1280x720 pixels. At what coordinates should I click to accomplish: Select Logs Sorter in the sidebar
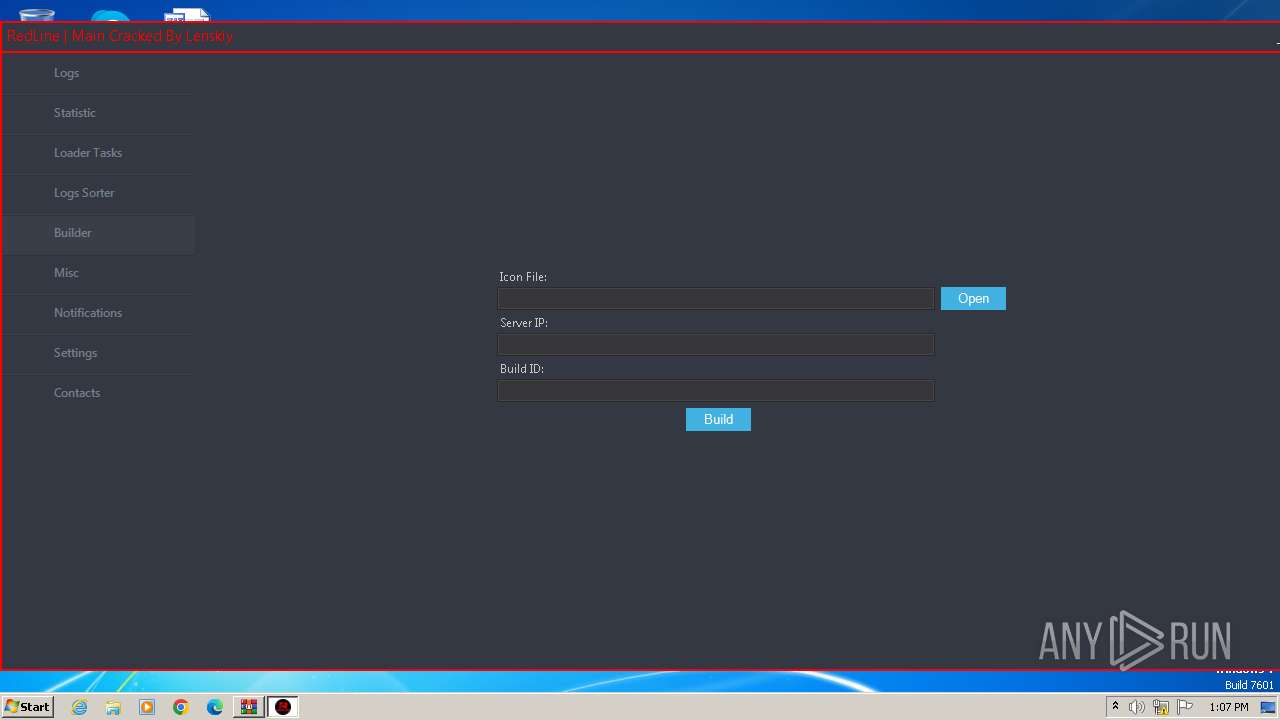(x=98, y=193)
